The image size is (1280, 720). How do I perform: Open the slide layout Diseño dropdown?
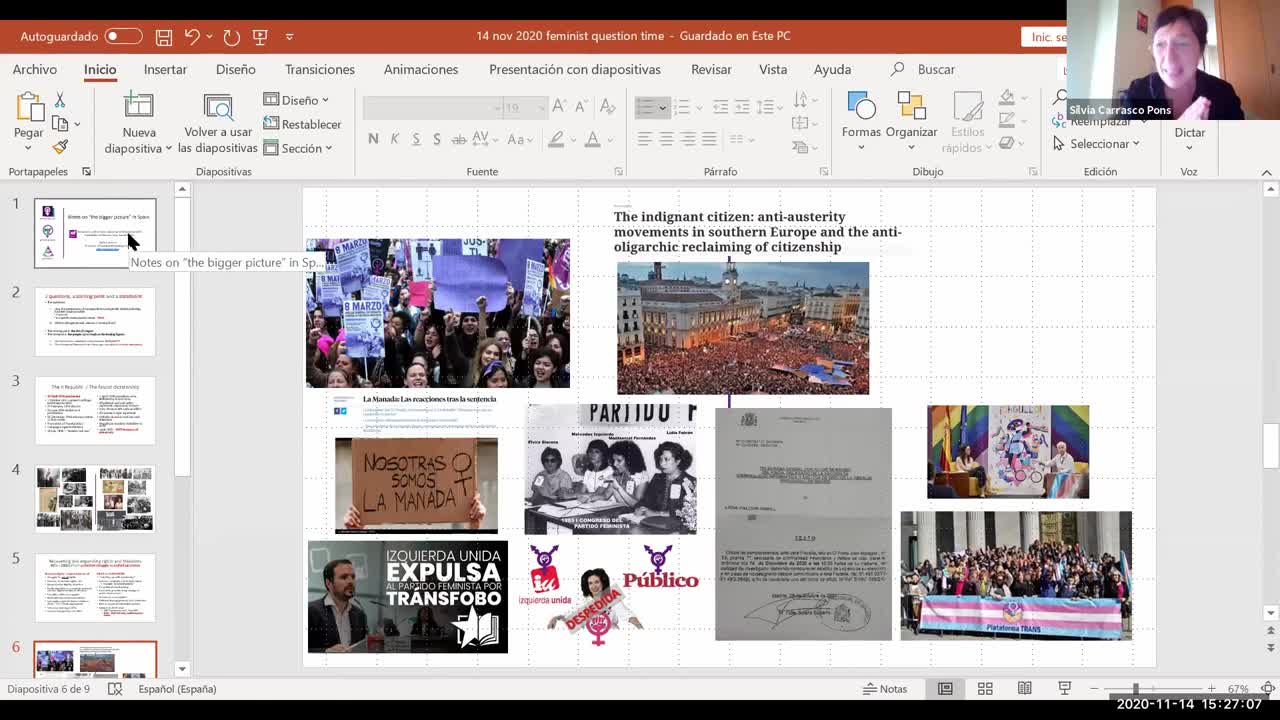296,100
